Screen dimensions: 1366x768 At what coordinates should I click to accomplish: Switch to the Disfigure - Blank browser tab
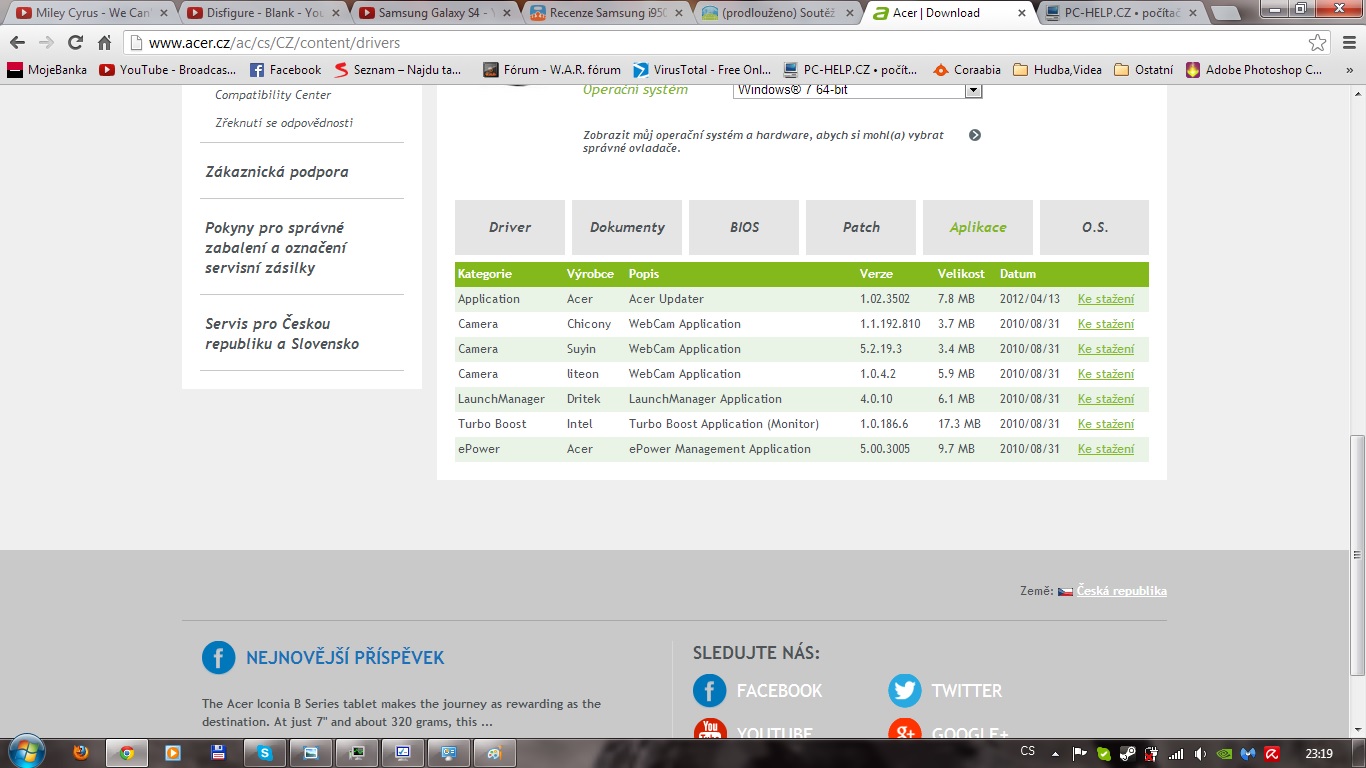[x=261, y=13]
